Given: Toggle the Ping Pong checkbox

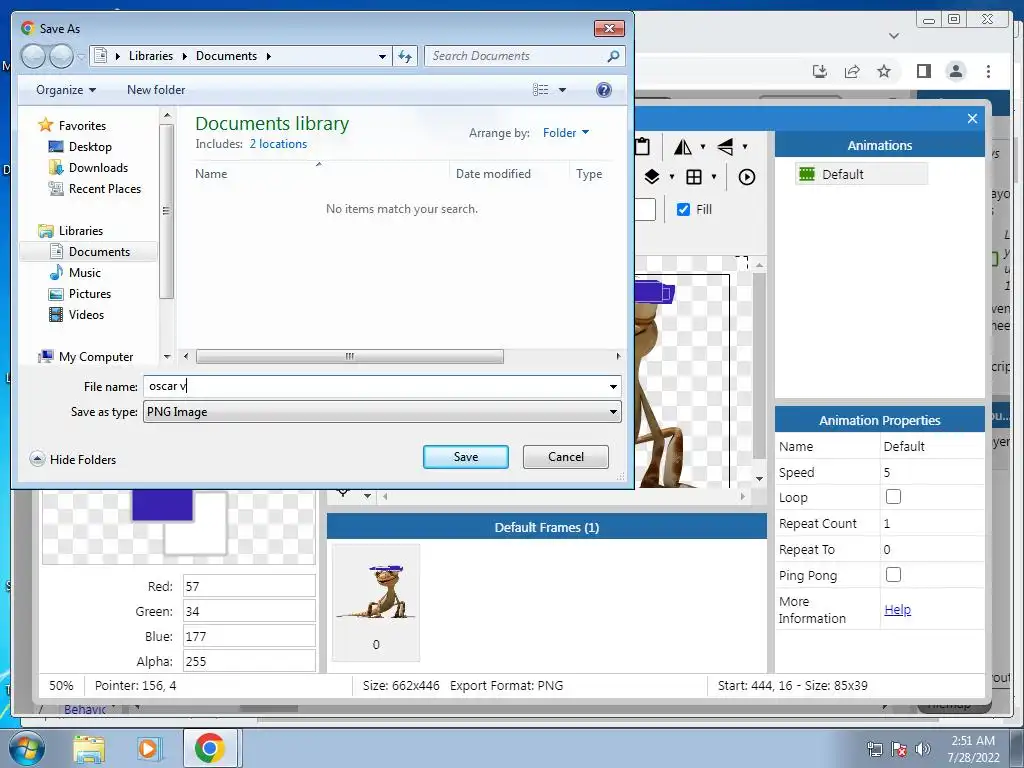Looking at the screenshot, I should (893, 575).
